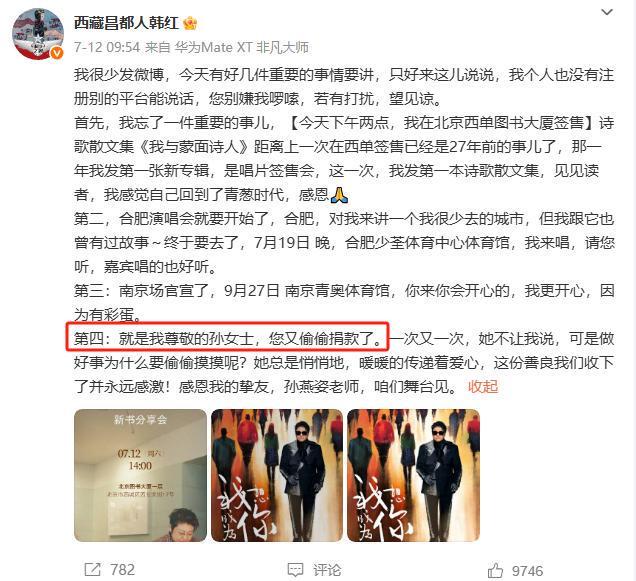Image resolution: width=636 pixels, height=581 pixels.
Task: Click the repost count 782
Action: 122,570
